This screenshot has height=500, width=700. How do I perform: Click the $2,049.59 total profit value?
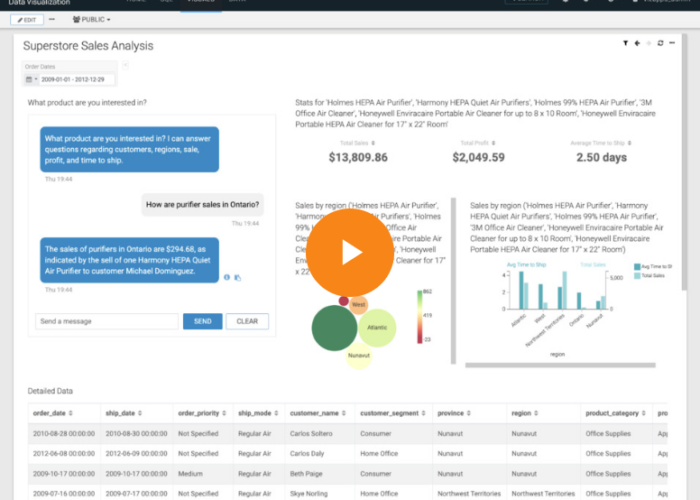point(479,158)
